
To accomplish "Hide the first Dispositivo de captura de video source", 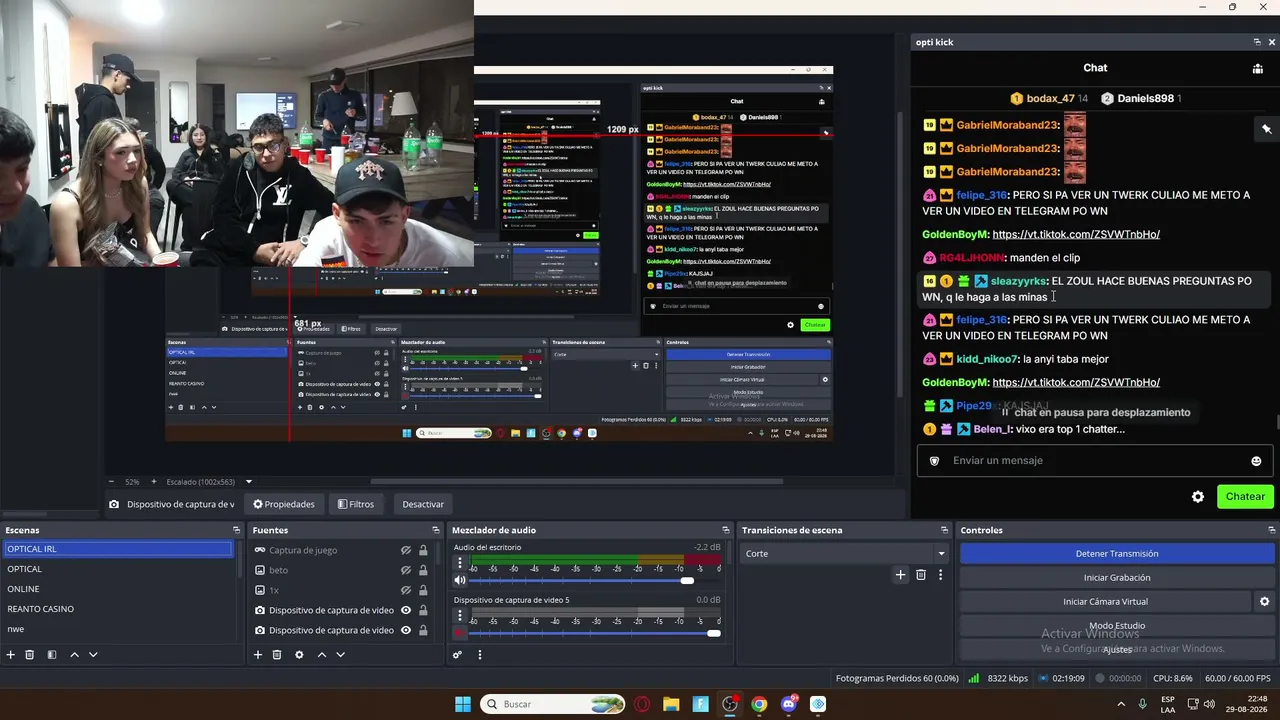I will [406, 610].
